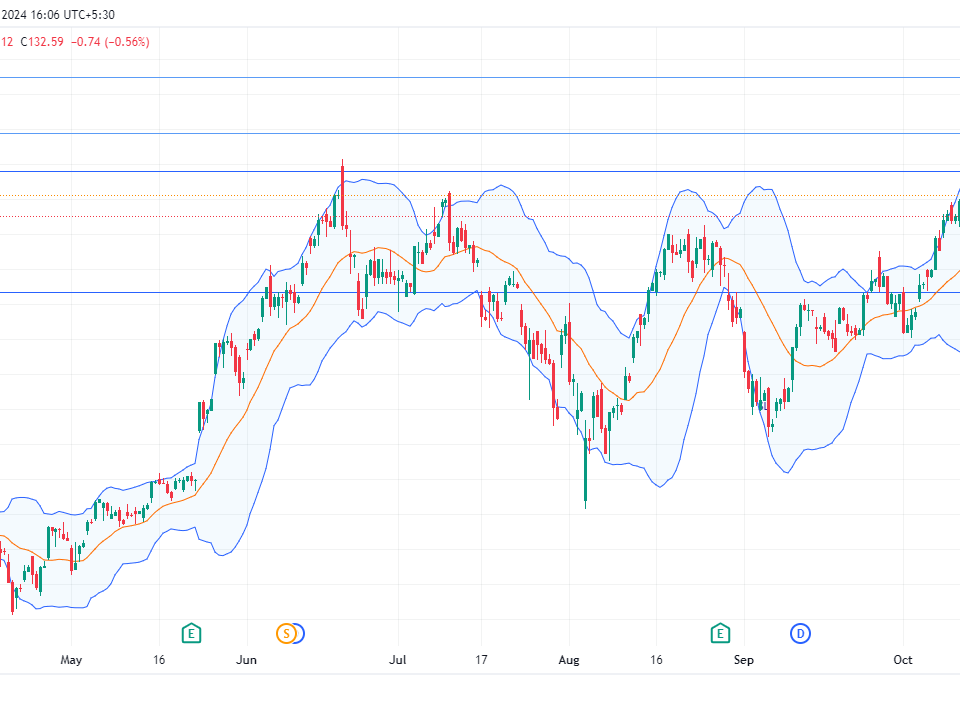Click the closing price value C132.59

(x=42, y=42)
